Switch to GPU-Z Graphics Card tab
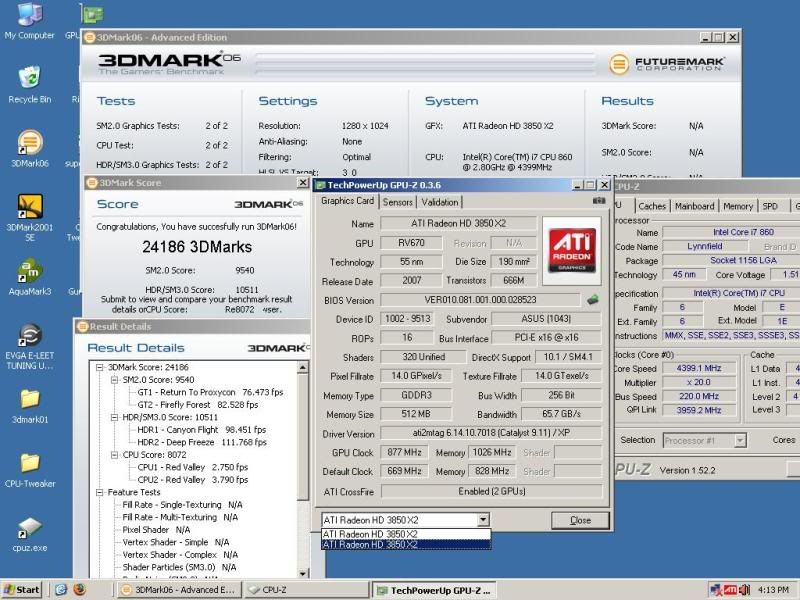 [347, 201]
